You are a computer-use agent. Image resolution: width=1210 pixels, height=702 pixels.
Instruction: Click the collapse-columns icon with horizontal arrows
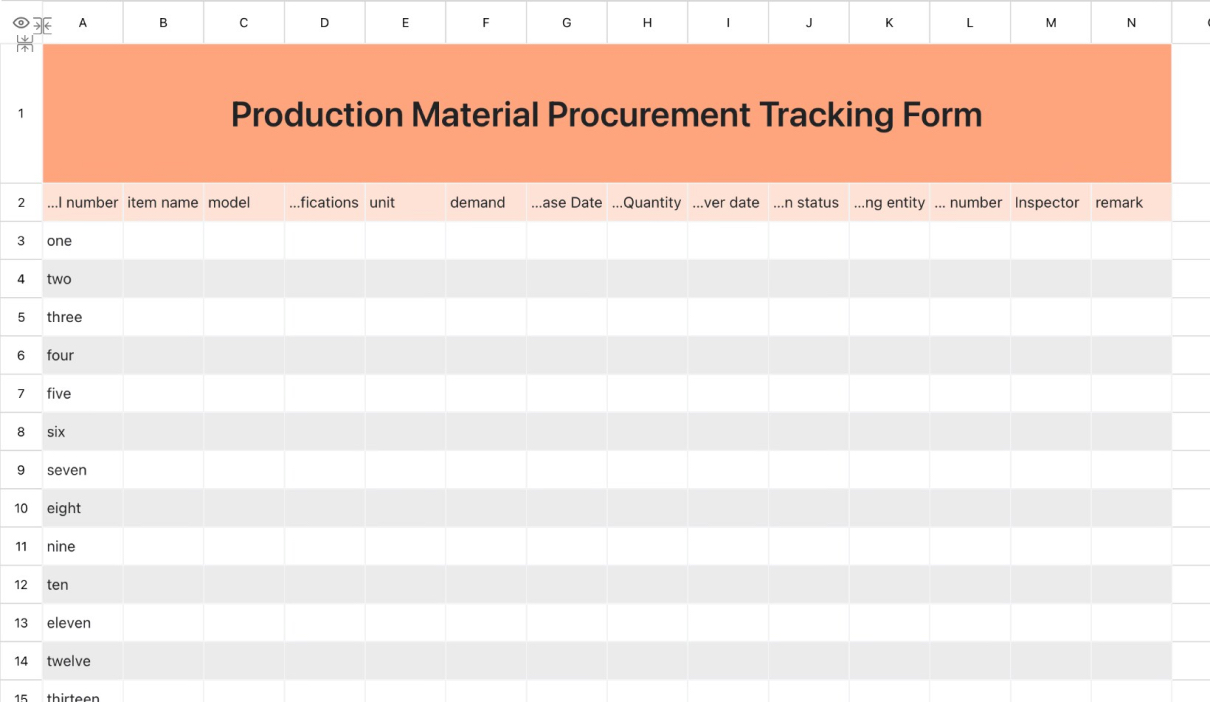pos(42,25)
